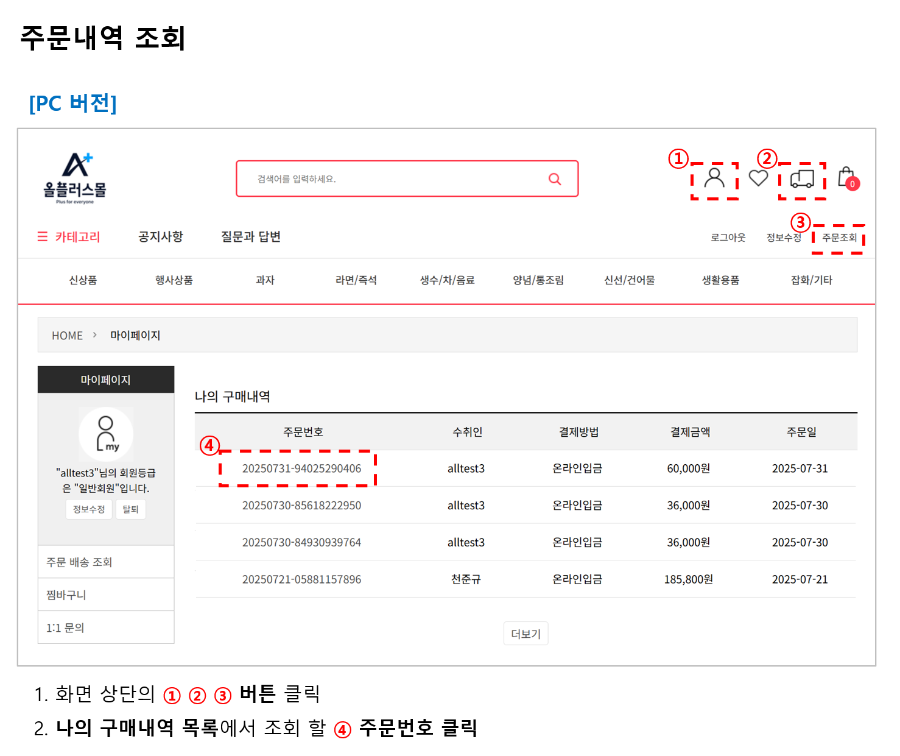Image resolution: width=900 pixels, height=756 pixels.
Task: Select the 라면/즉석 category
Action: point(356,280)
